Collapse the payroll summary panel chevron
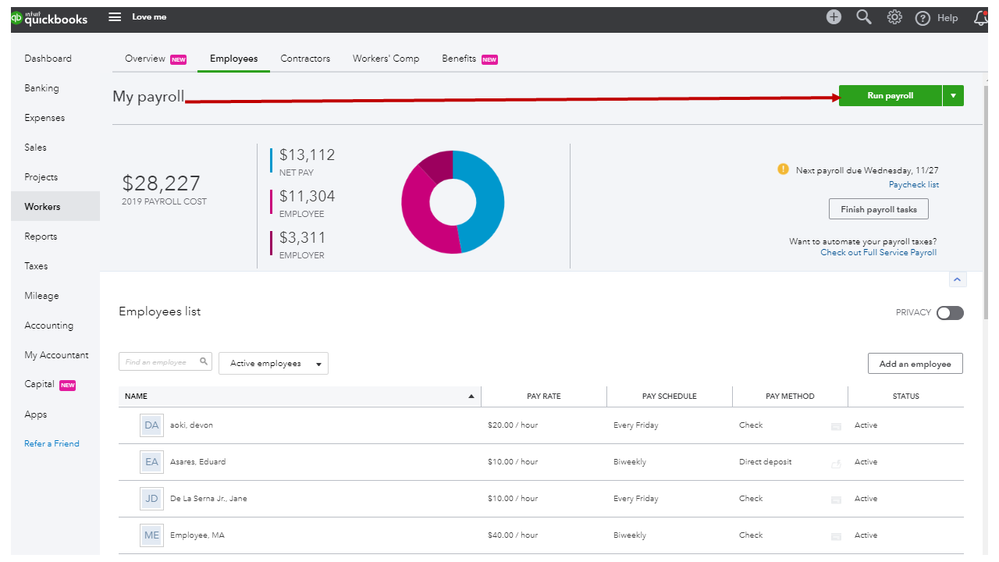999x562 pixels. (956, 280)
